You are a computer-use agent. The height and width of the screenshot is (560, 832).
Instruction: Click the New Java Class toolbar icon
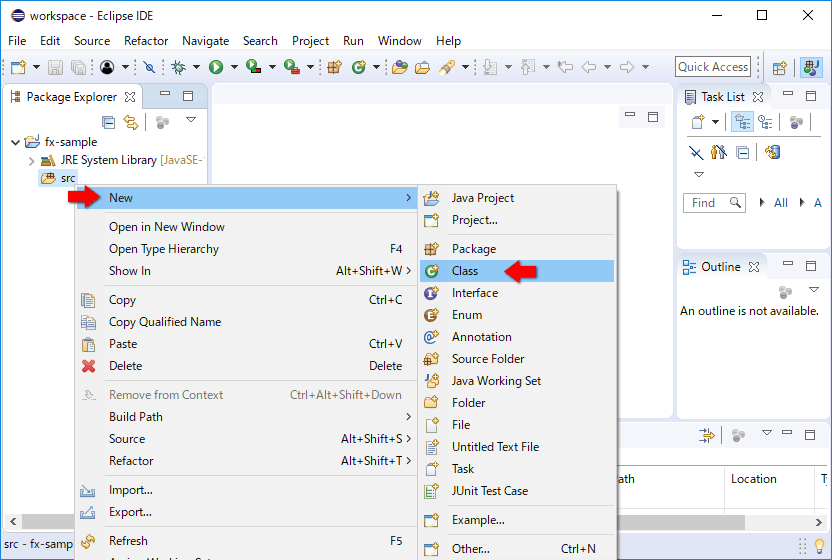359,67
